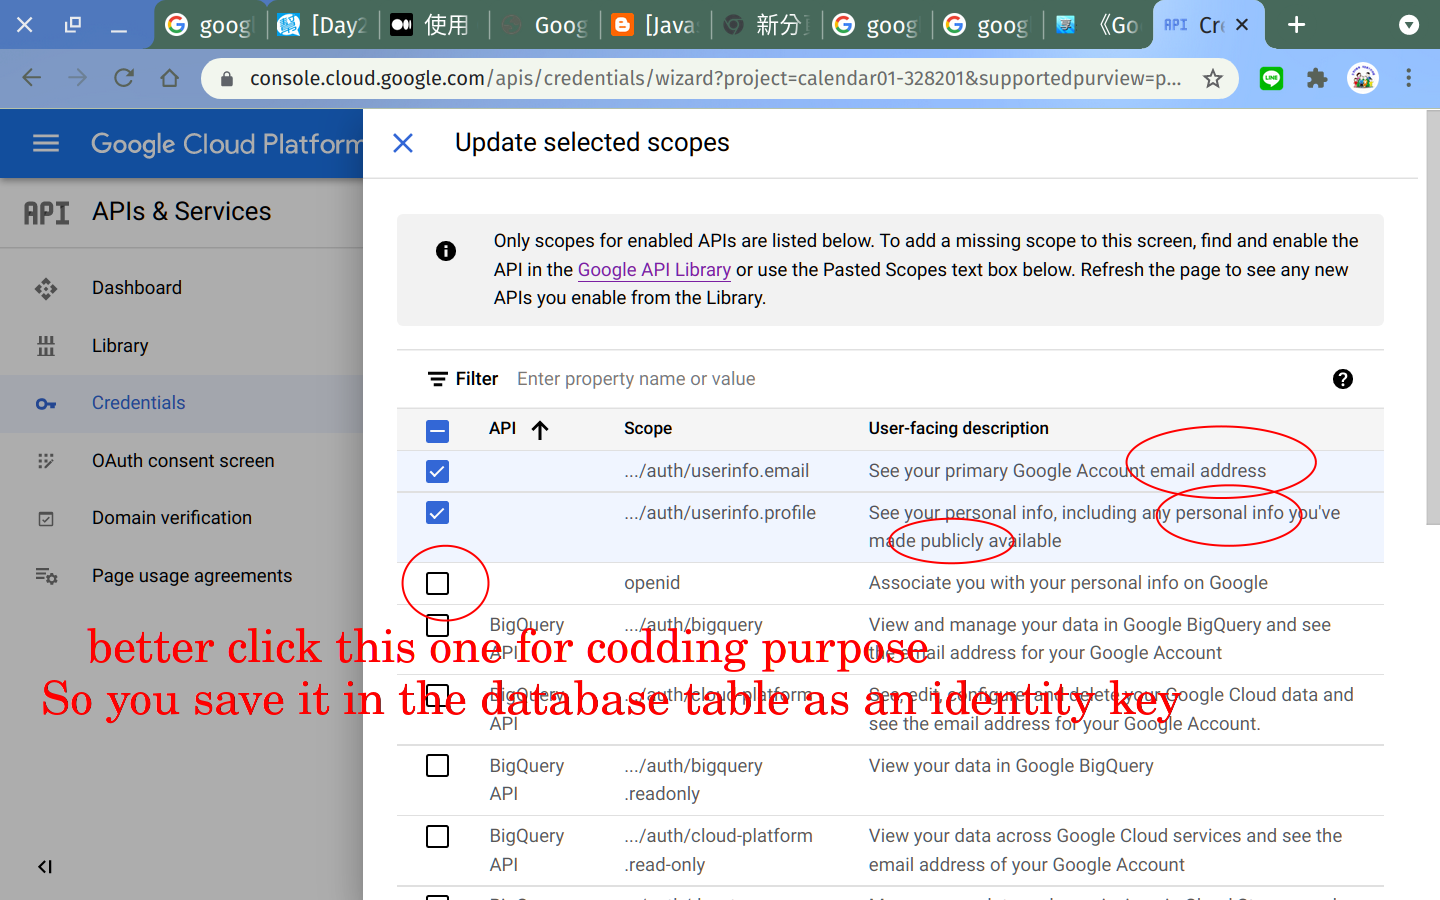Viewport: 1440px width, 900px height.
Task: Bookmark this page with the star icon
Action: tap(1213, 78)
